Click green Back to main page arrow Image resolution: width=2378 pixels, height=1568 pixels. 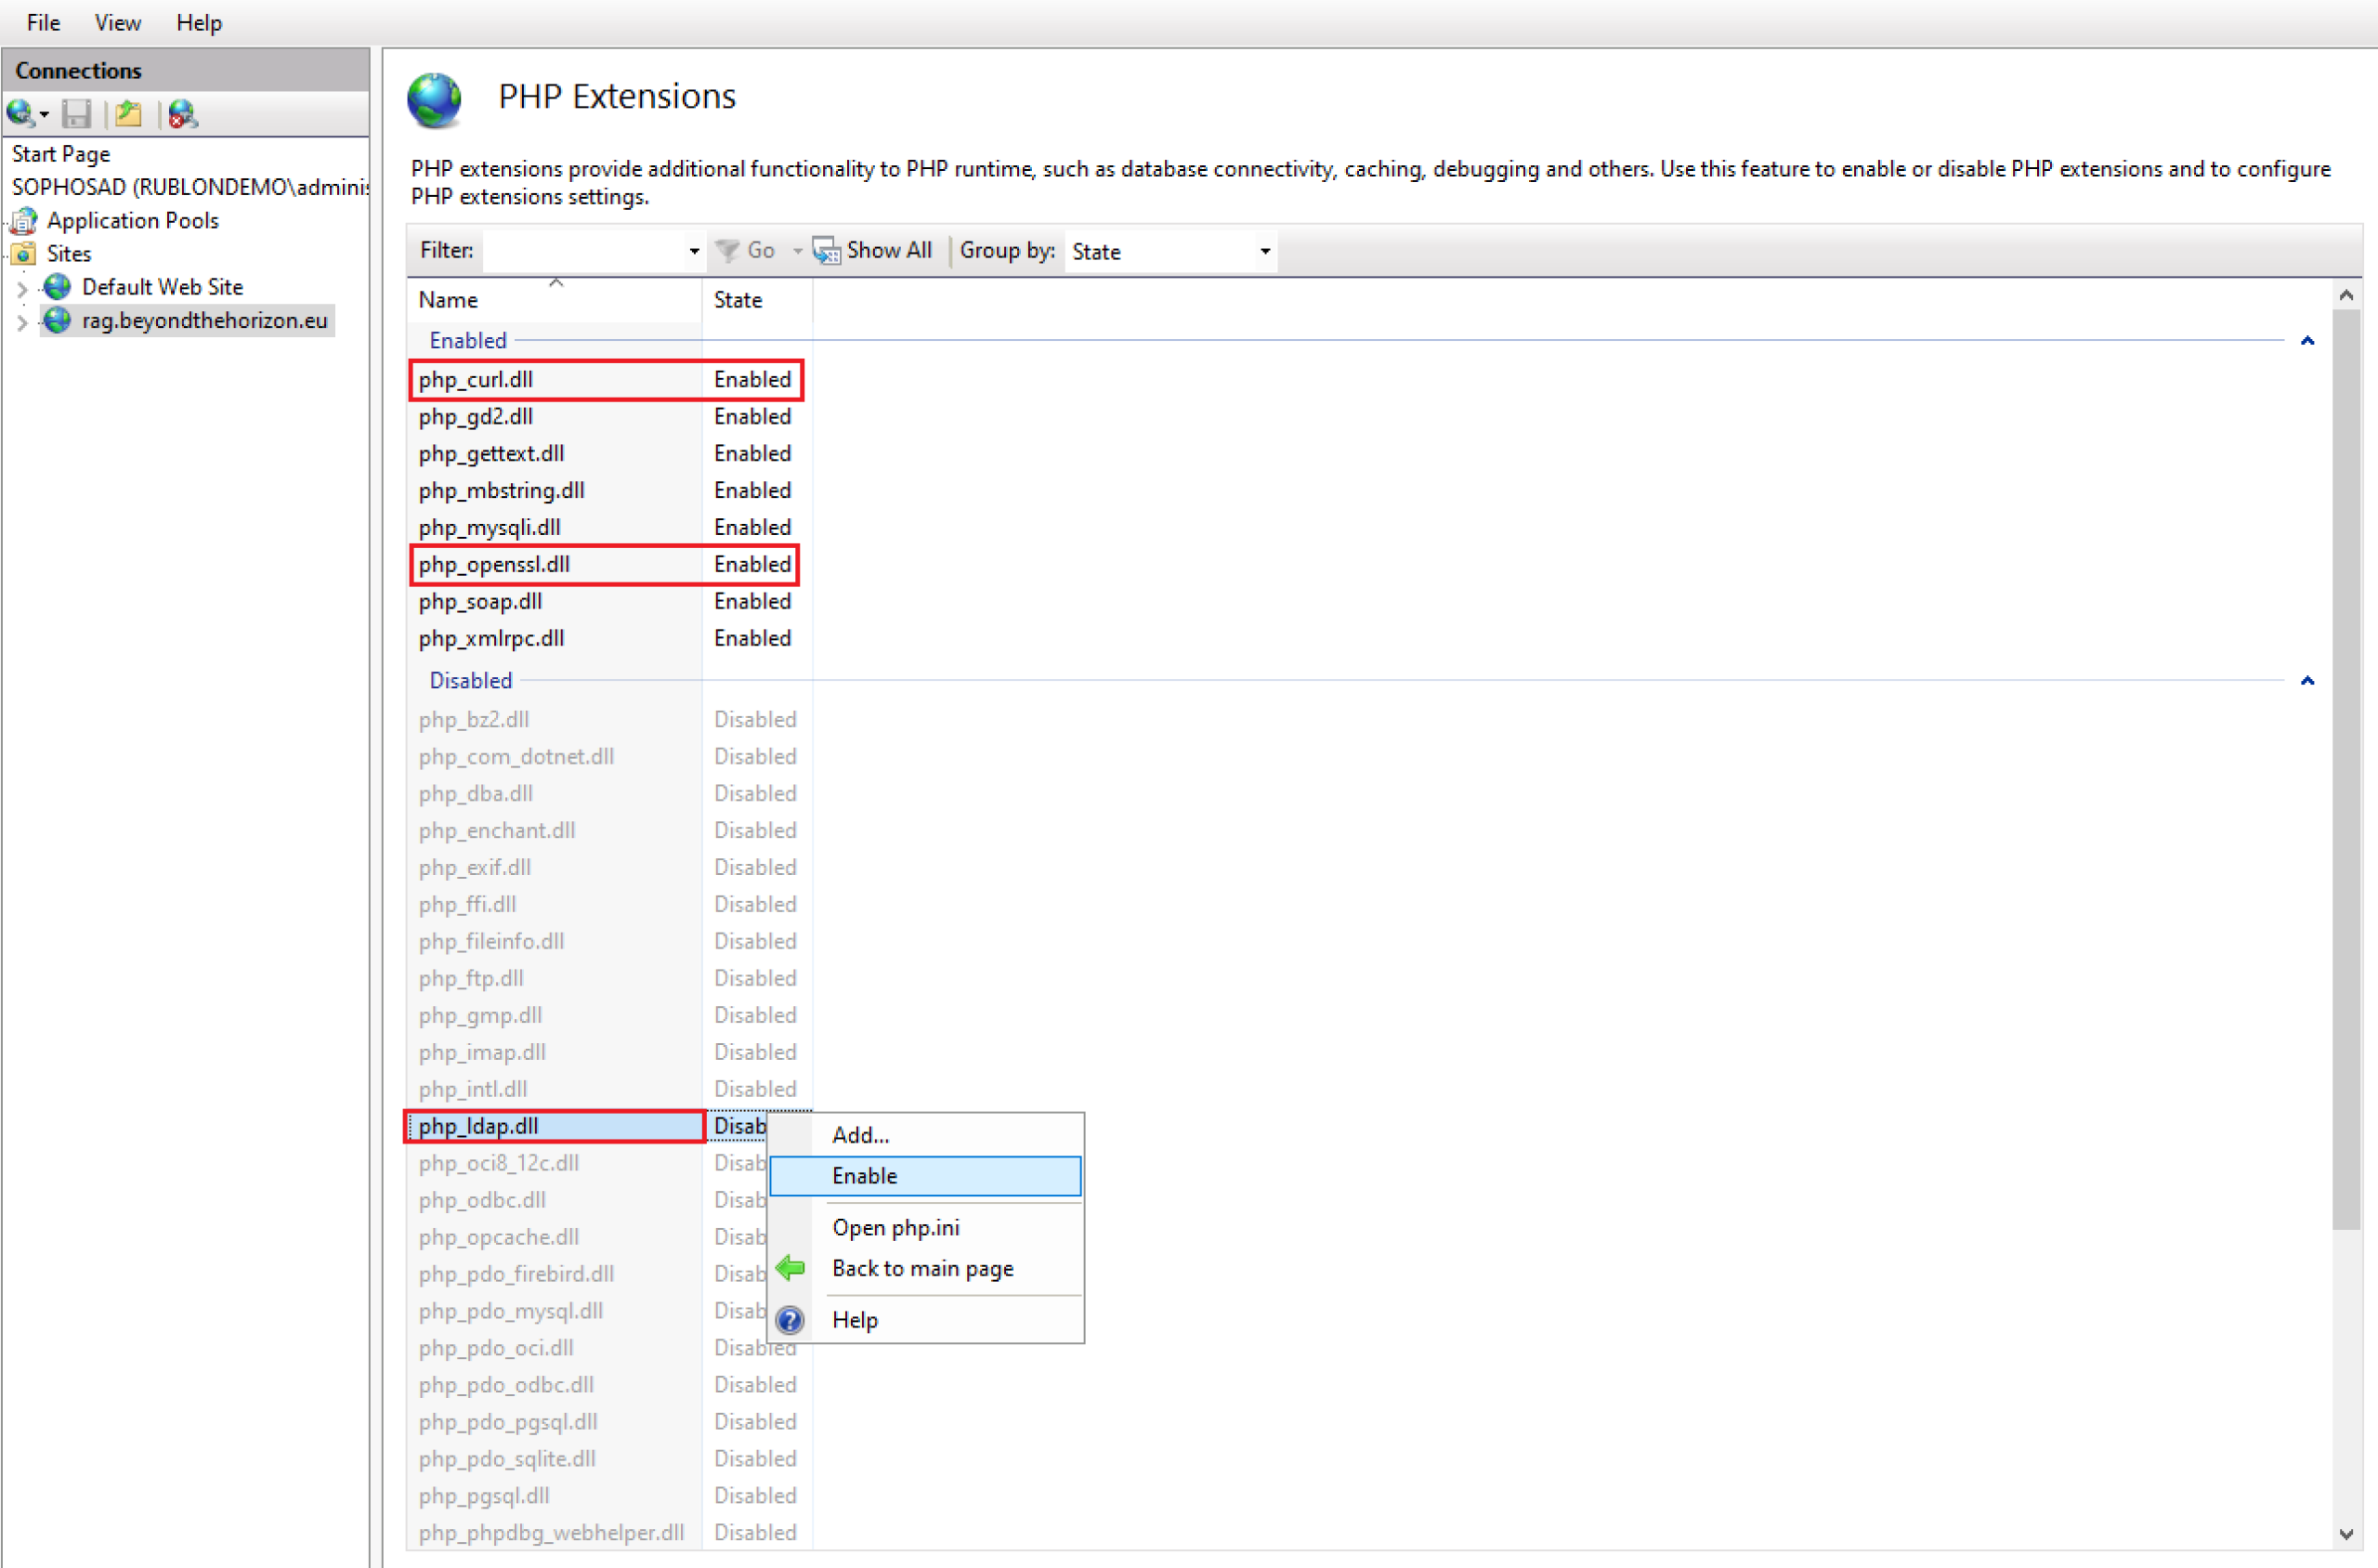[790, 1268]
